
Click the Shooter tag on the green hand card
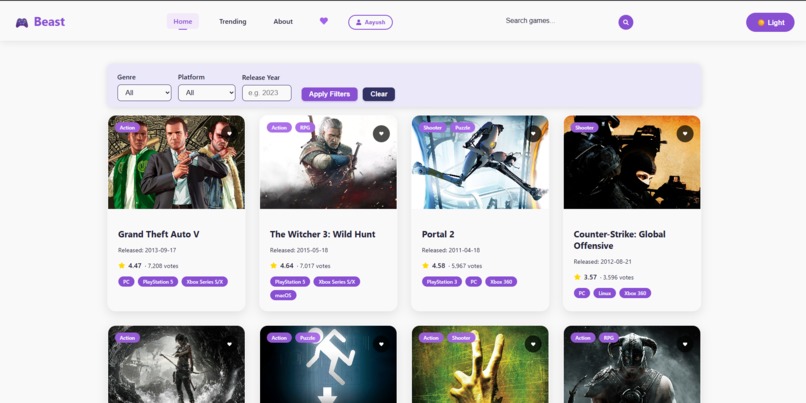461,338
